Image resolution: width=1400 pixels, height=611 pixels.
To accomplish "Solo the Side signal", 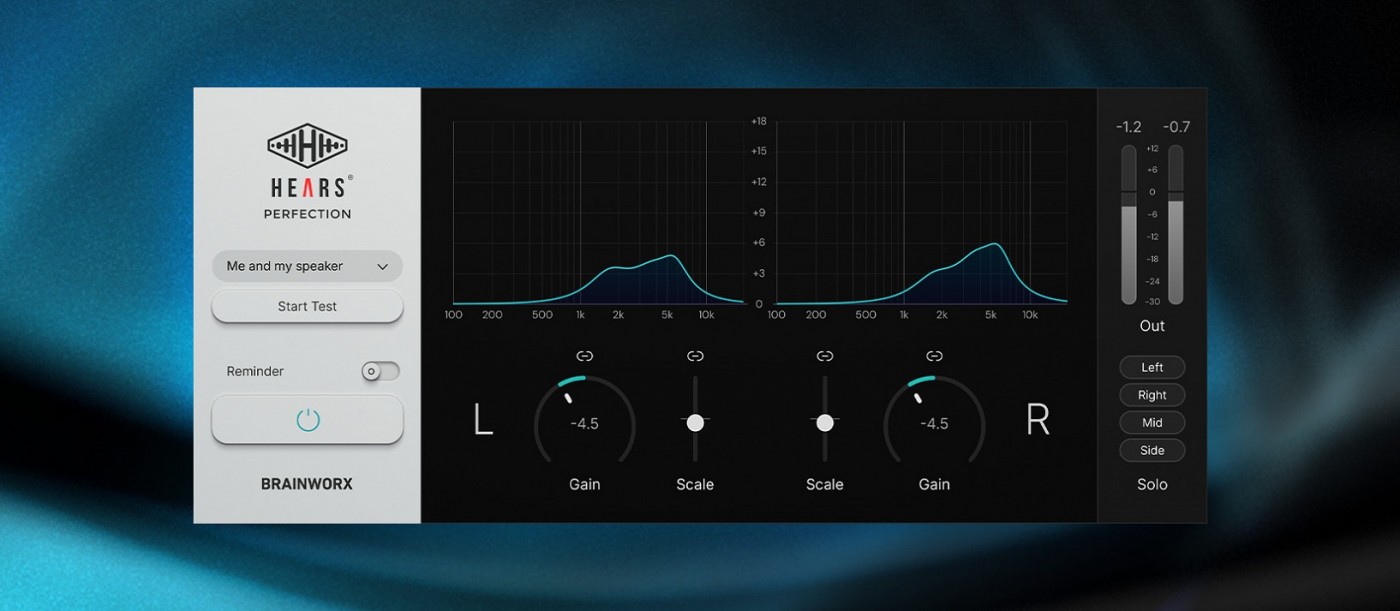I will (1152, 451).
